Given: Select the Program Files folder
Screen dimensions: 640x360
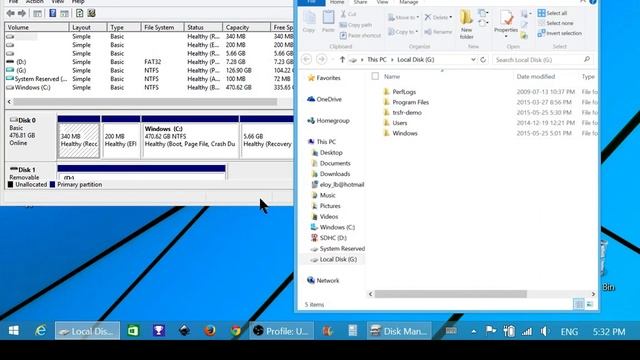Looking at the screenshot, I should click(x=411, y=102).
